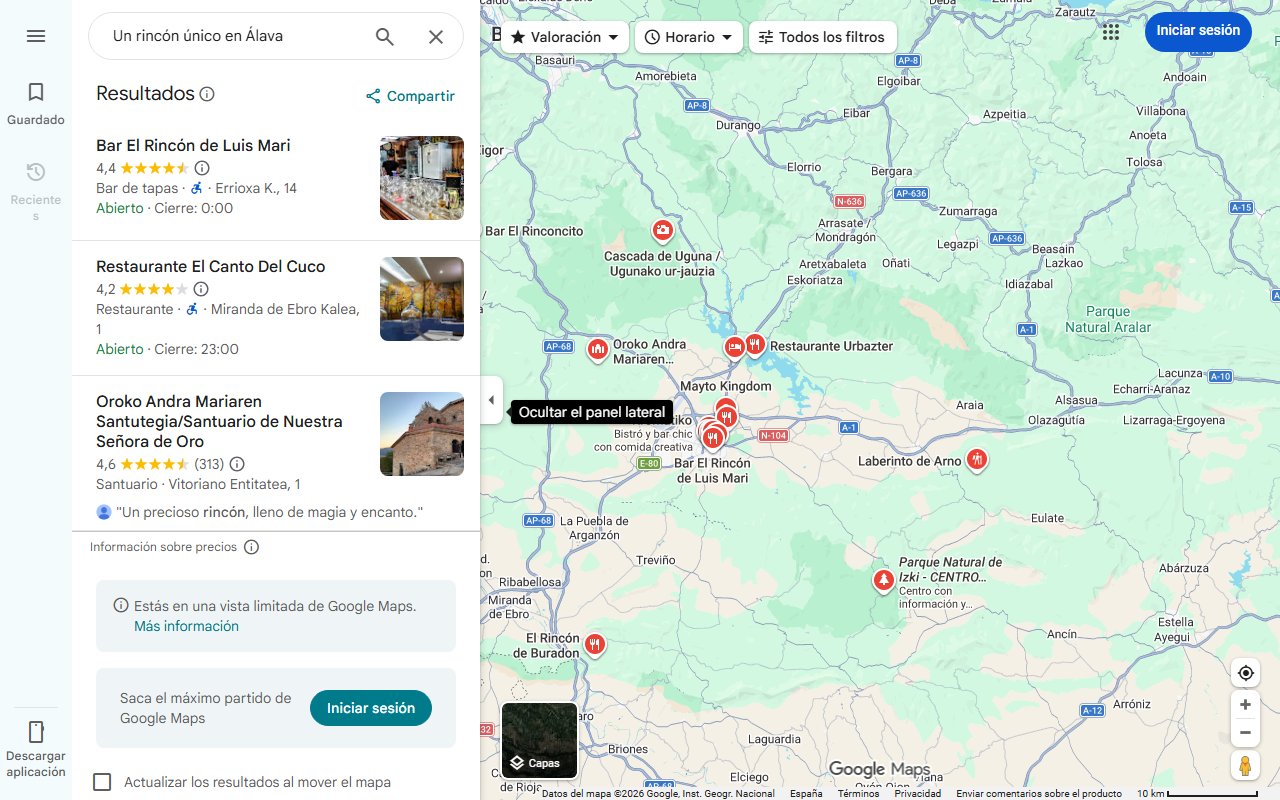Clear the search with the X icon
The height and width of the screenshot is (800, 1280).
pyautogui.click(x=436, y=36)
